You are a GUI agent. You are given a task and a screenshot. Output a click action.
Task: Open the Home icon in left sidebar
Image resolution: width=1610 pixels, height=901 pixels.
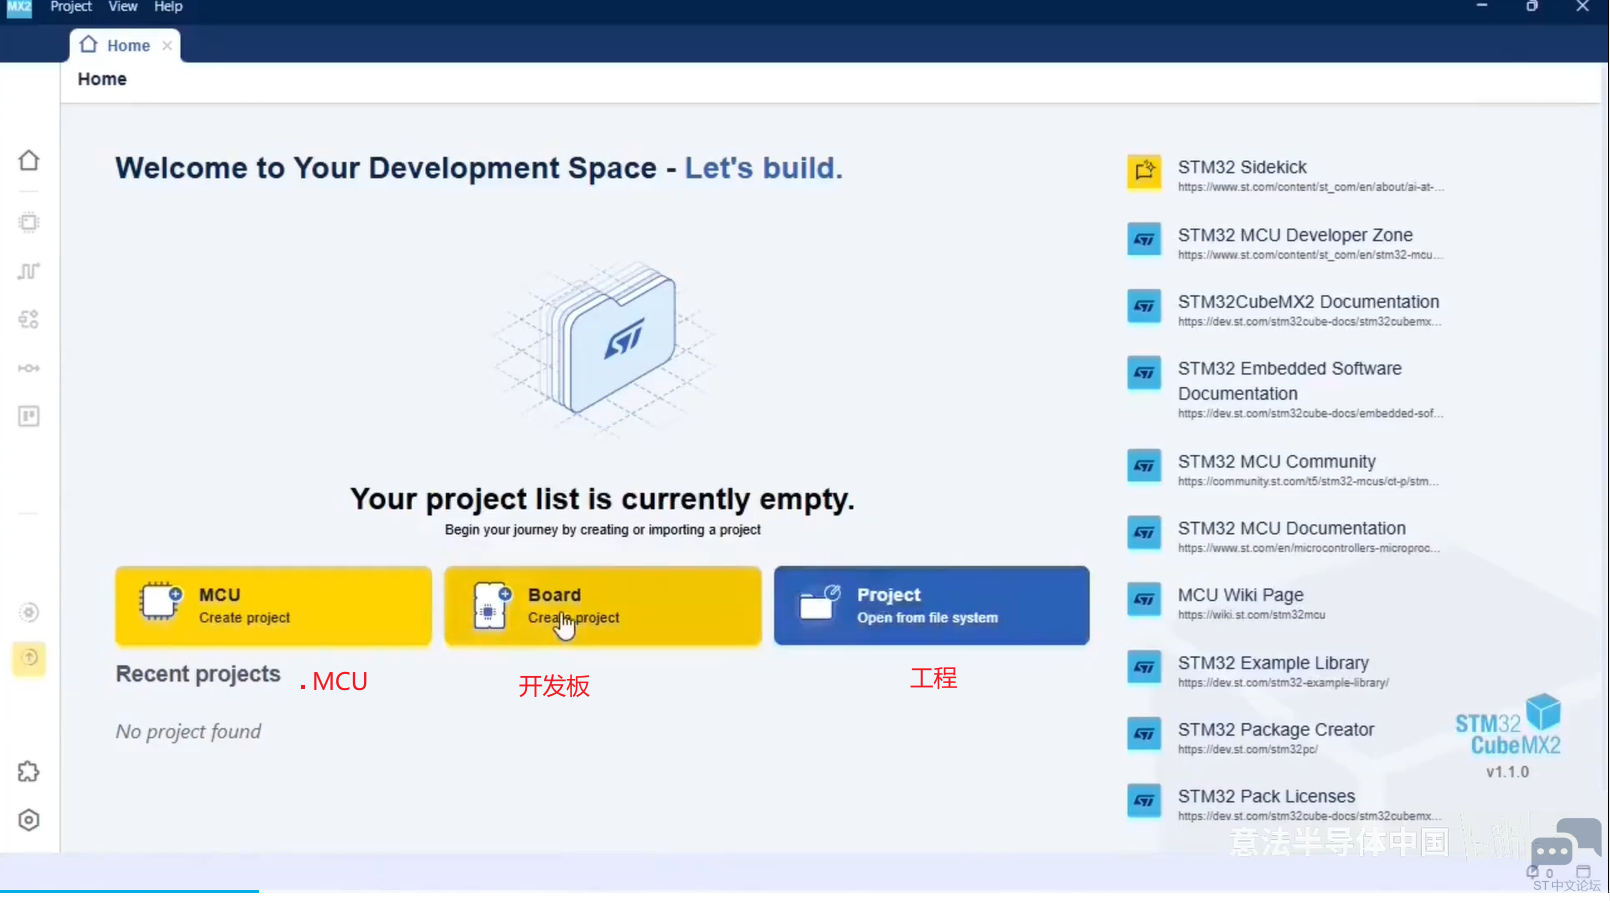(29, 160)
